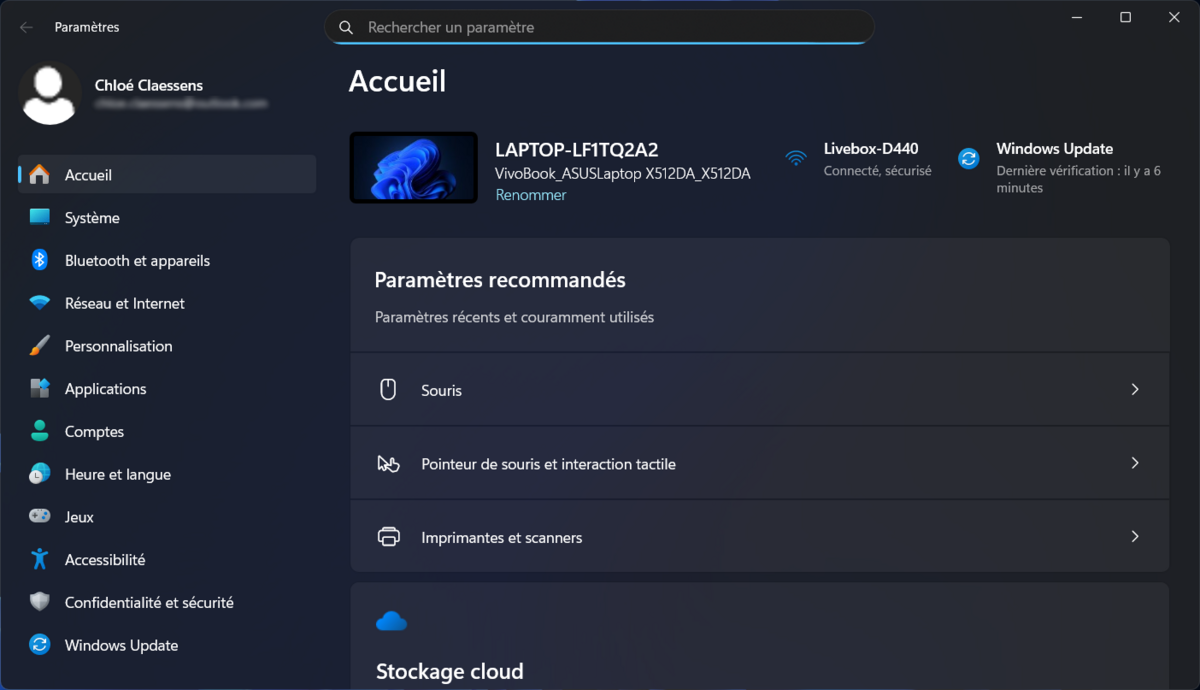This screenshot has width=1200, height=690.
Task: Open Livebox-D440 network status
Action: (x=858, y=159)
